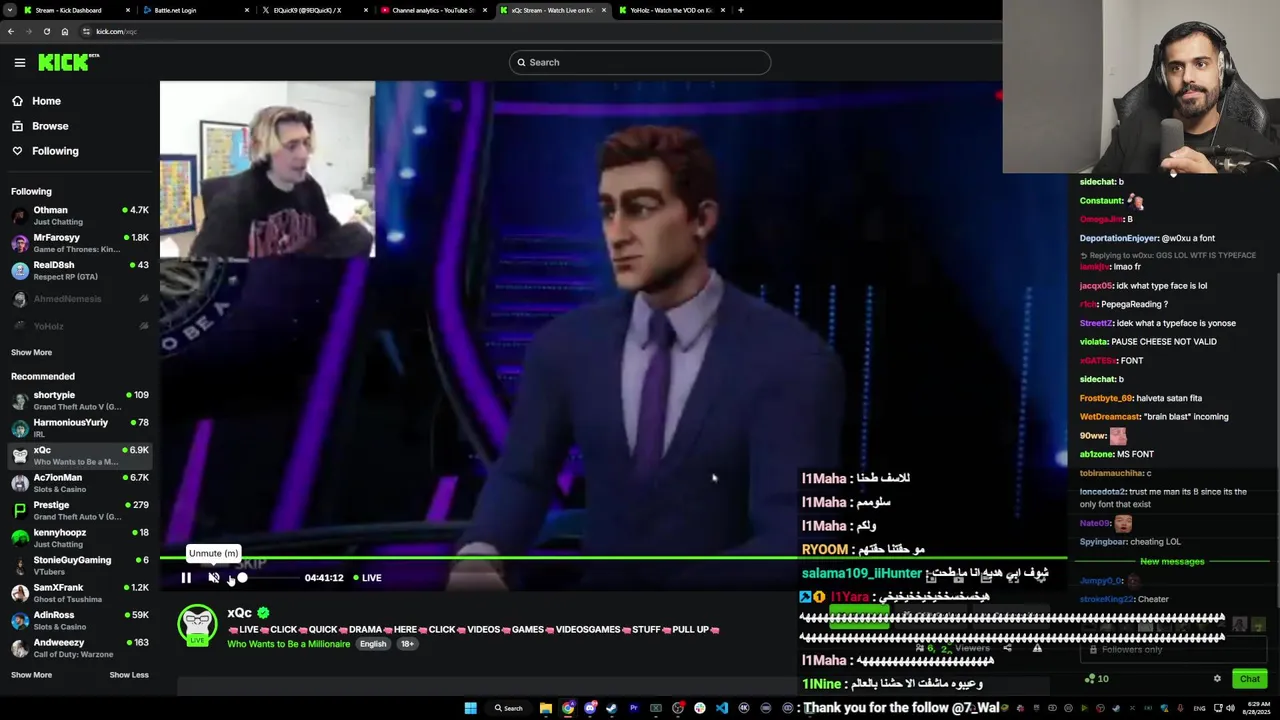Focus the Kick search field
Screen dimensions: 1280x720
[640, 62]
